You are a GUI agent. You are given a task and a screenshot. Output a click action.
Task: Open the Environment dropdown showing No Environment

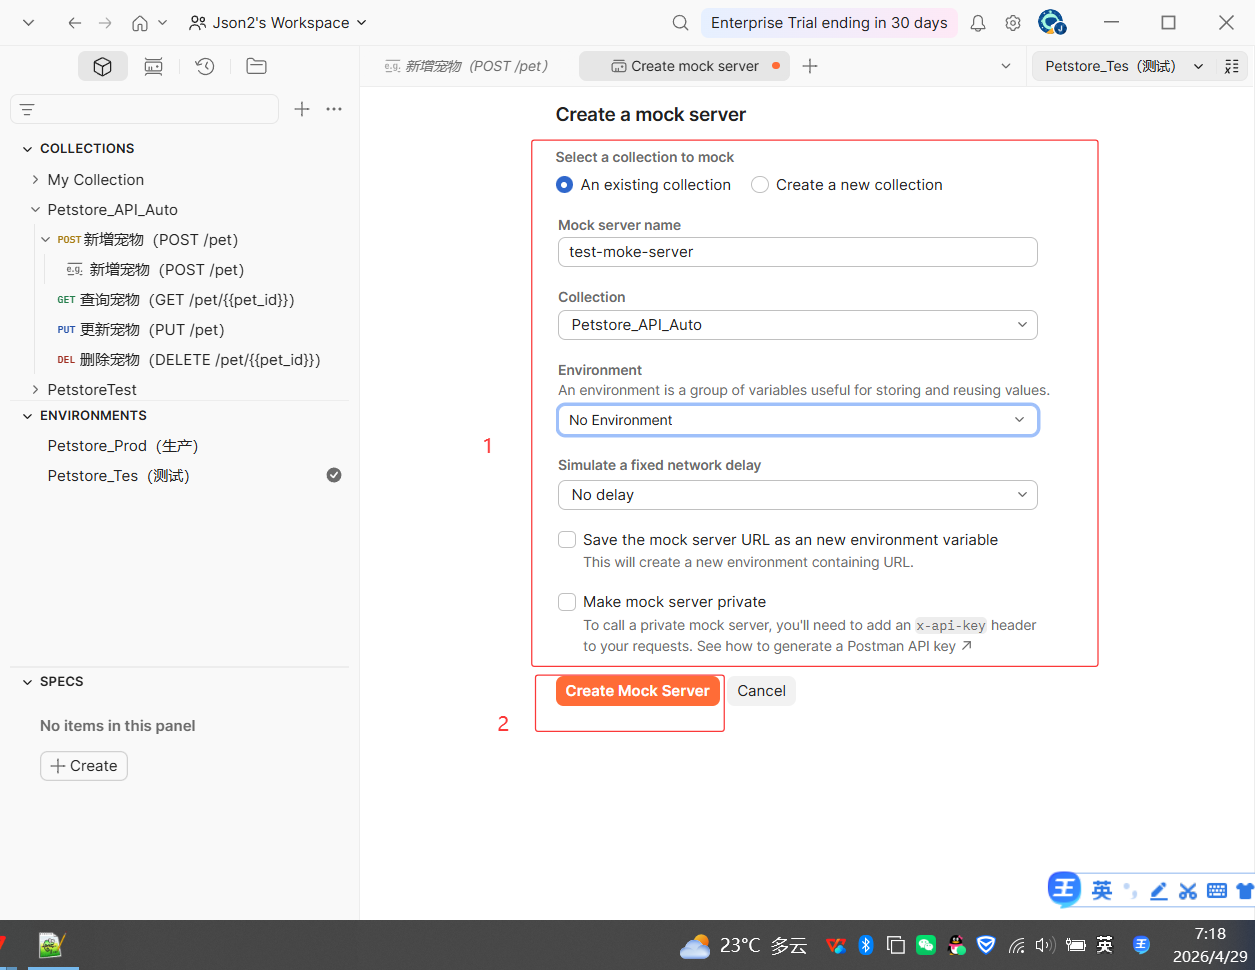point(798,420)
